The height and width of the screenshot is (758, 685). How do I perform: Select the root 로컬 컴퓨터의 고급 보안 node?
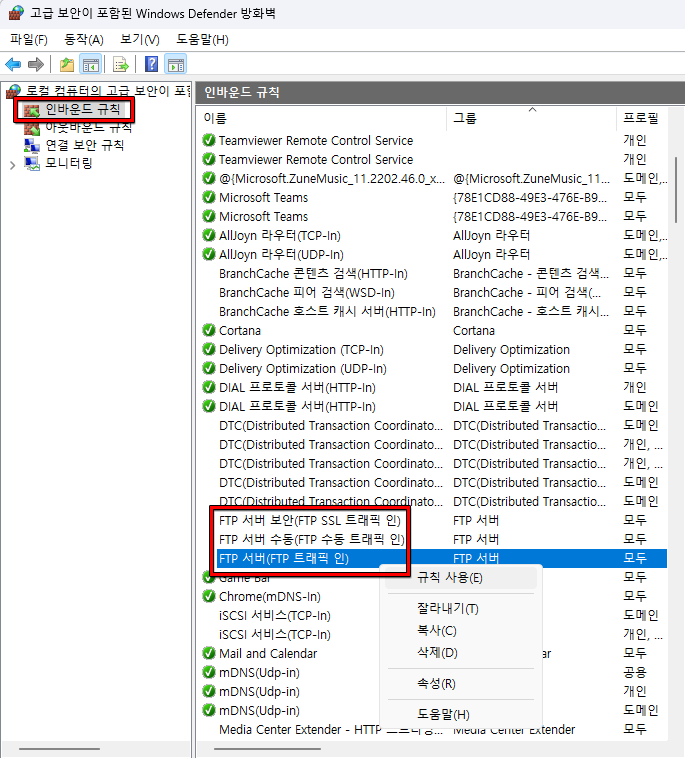108,91
